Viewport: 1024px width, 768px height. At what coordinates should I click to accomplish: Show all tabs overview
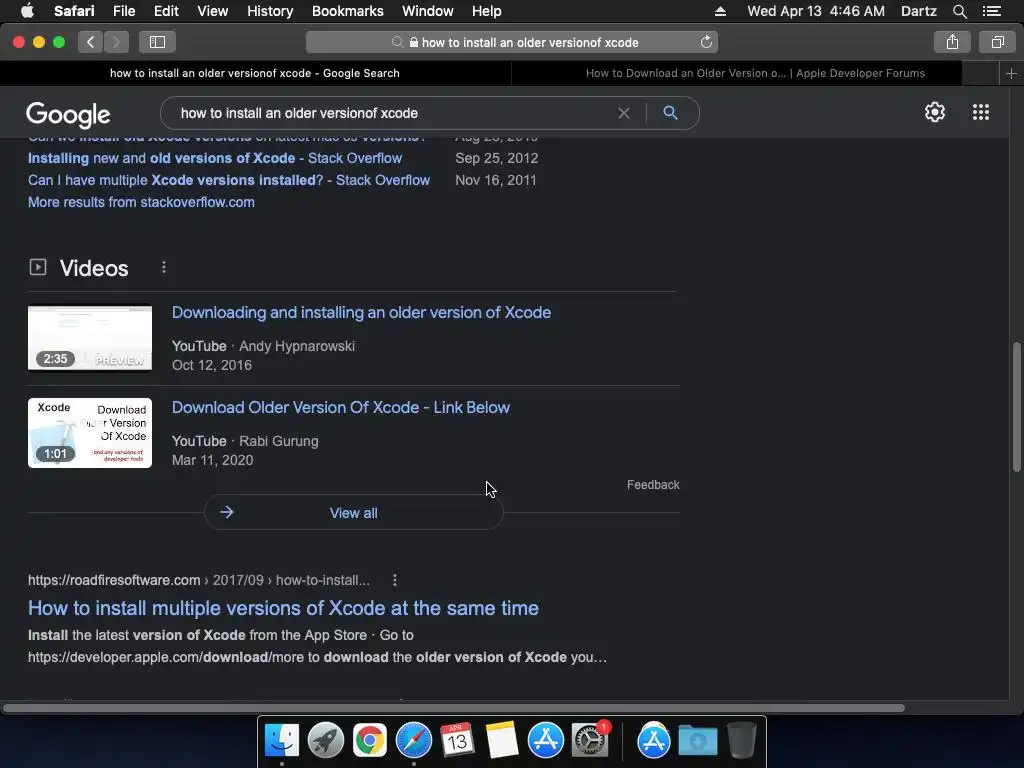(997, 42)
